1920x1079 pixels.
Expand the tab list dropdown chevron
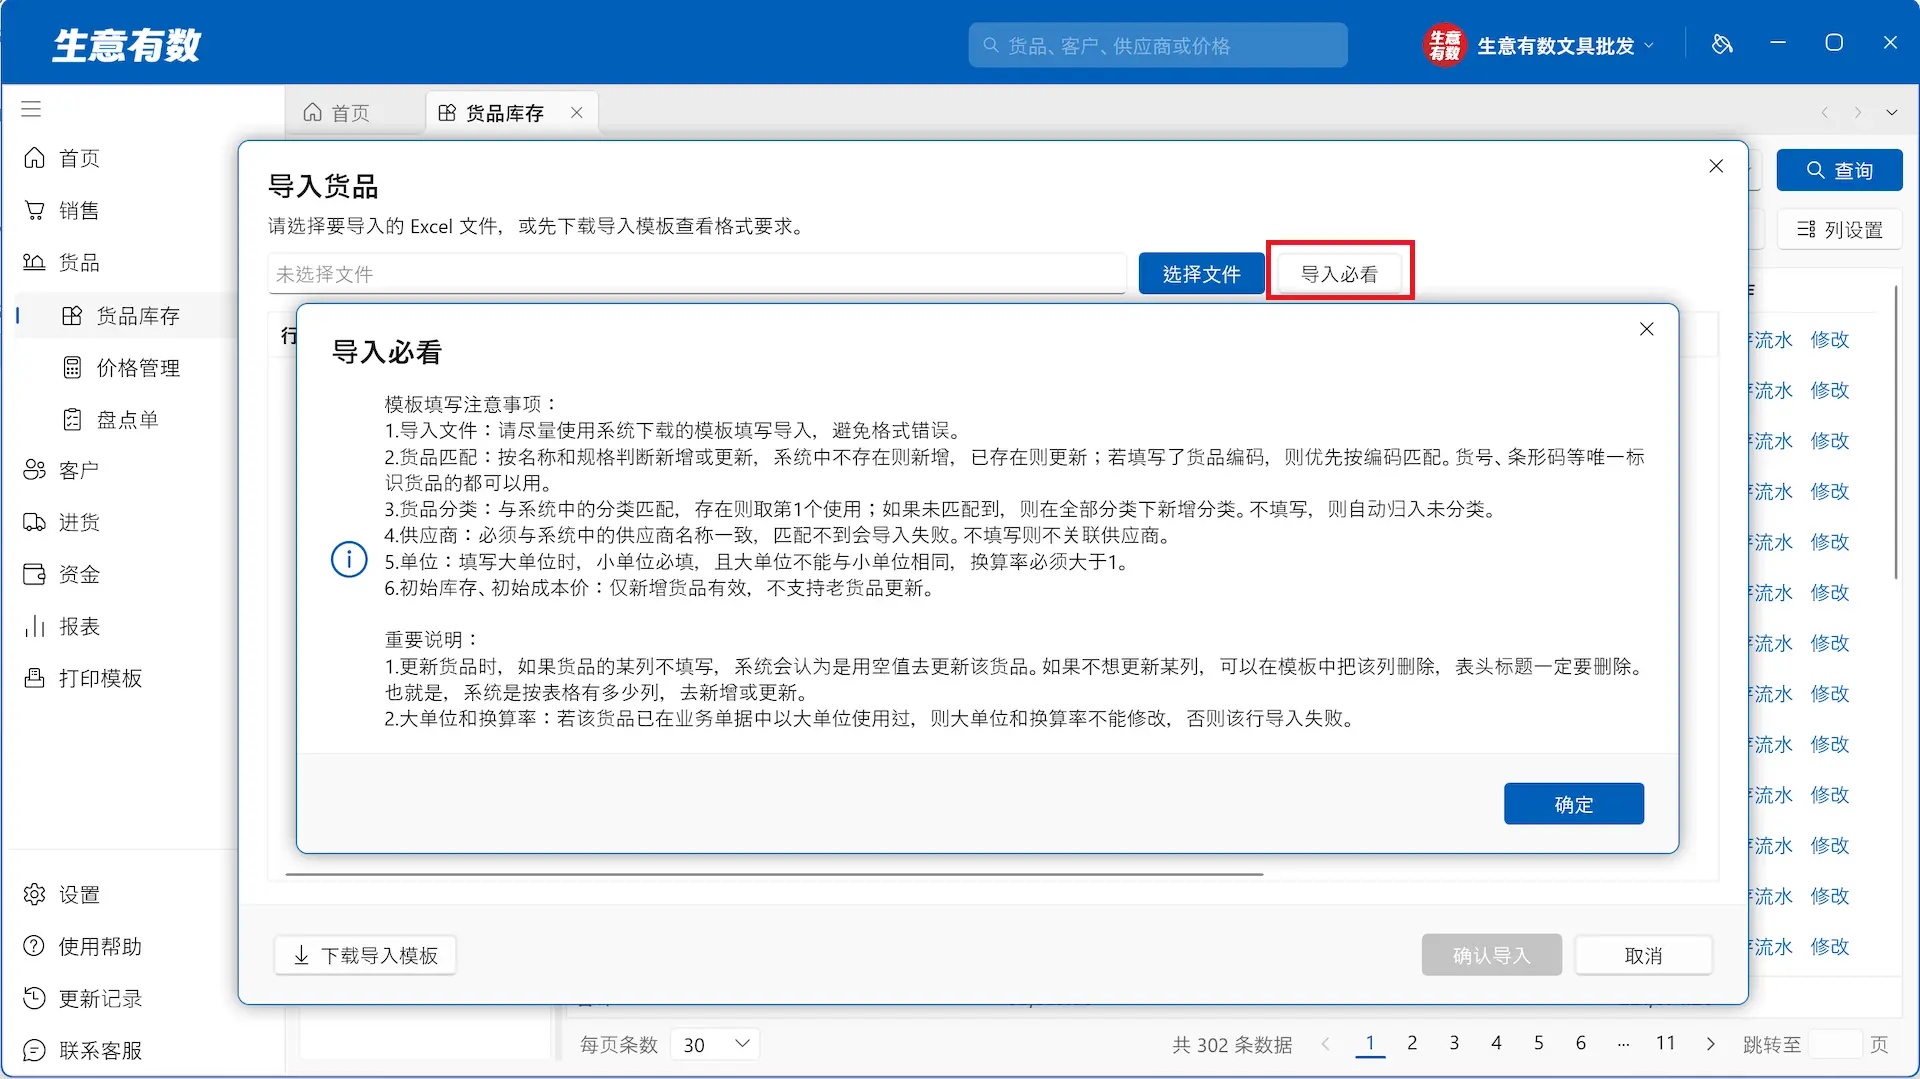coord(1891,113)
